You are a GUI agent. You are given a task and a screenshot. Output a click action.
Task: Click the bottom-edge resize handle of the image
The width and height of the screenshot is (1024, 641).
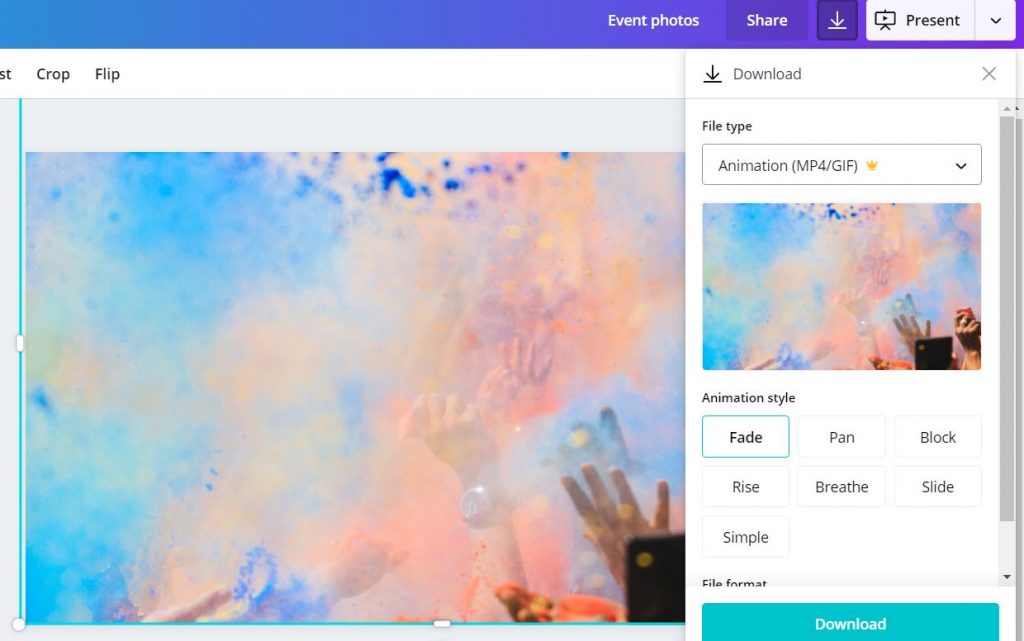pos(442,623)
